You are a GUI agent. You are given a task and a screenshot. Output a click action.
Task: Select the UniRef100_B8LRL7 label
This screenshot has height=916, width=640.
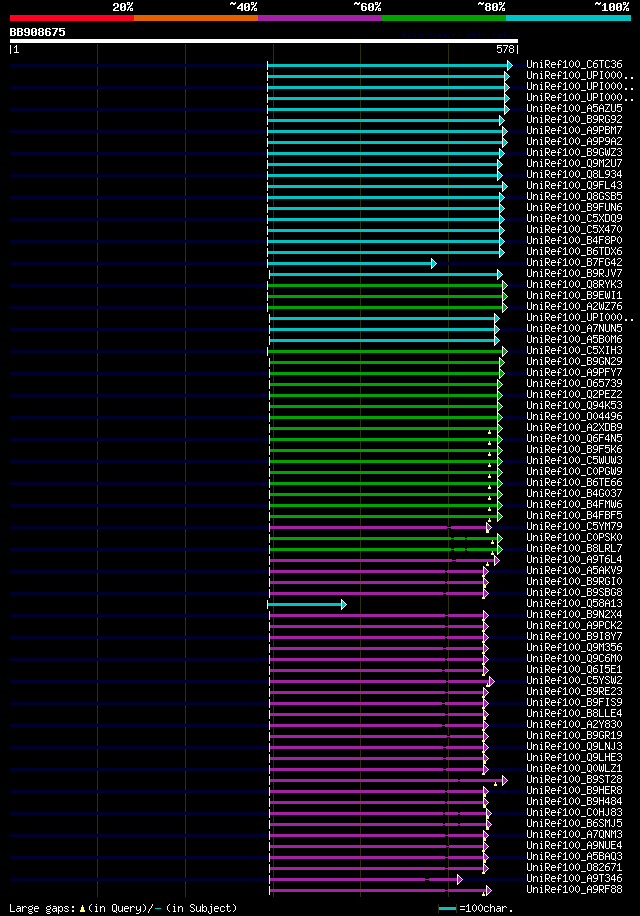[574, 549]
